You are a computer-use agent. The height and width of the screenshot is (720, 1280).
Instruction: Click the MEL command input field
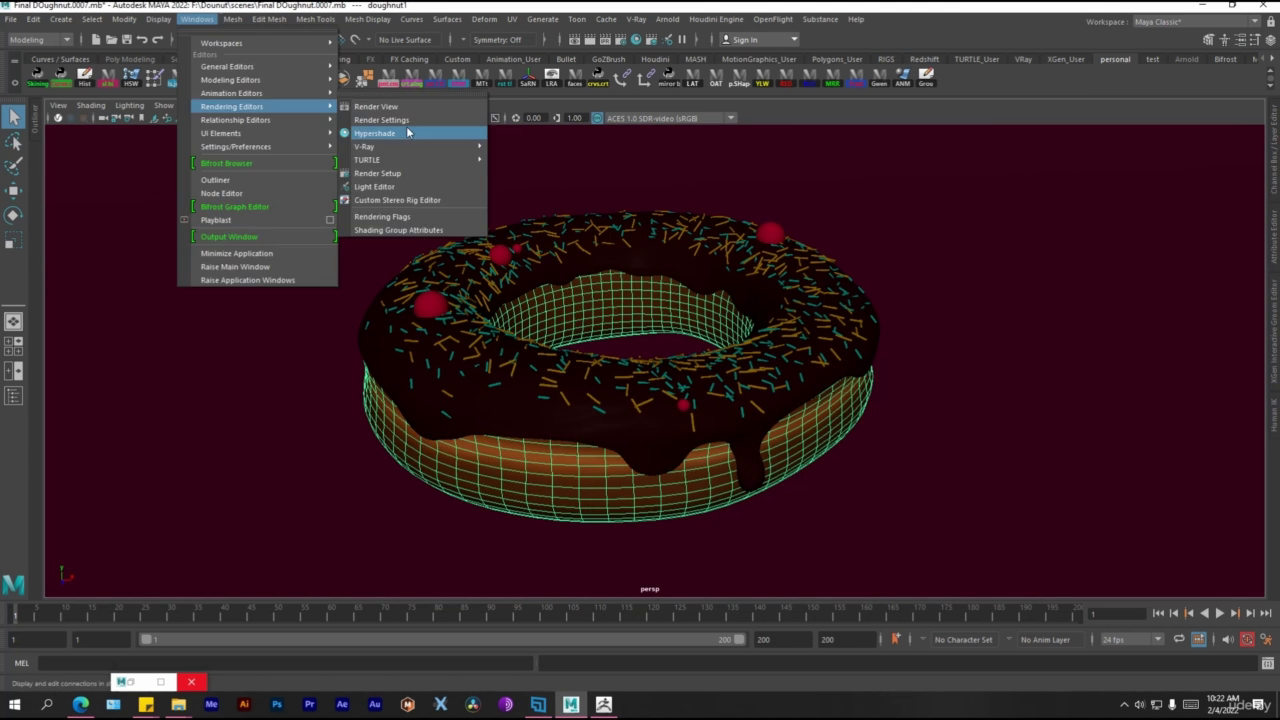pyautogui.click(x=285, y=663)
